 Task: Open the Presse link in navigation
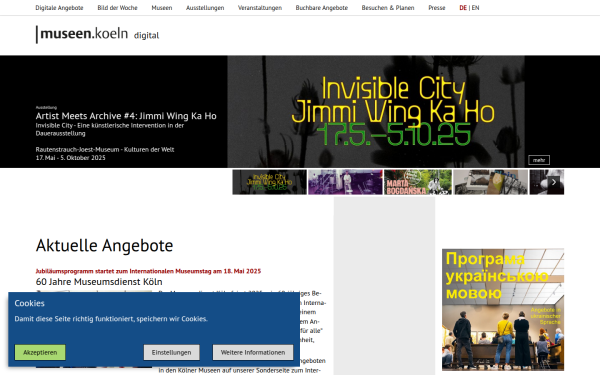tap(437, 8)
